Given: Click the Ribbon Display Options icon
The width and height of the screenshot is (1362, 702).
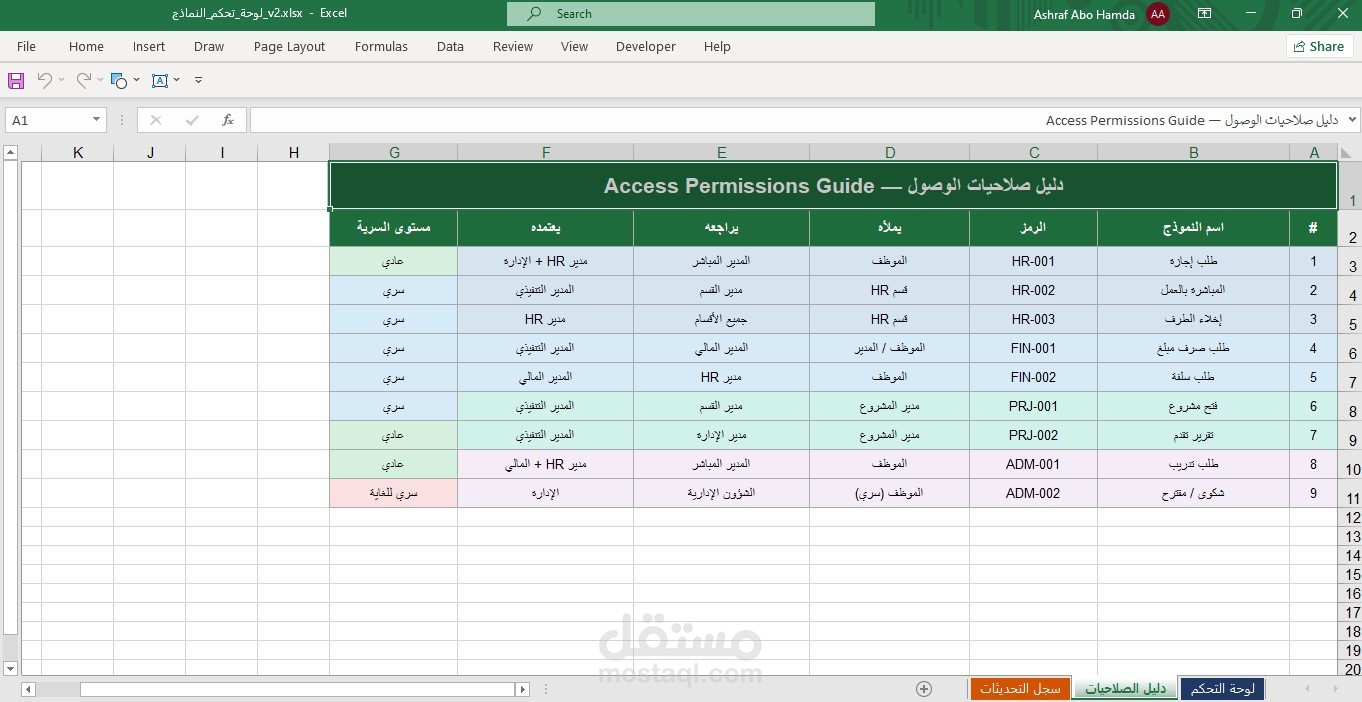Looking at the screenshot, I should click(x=1205, y=14).
